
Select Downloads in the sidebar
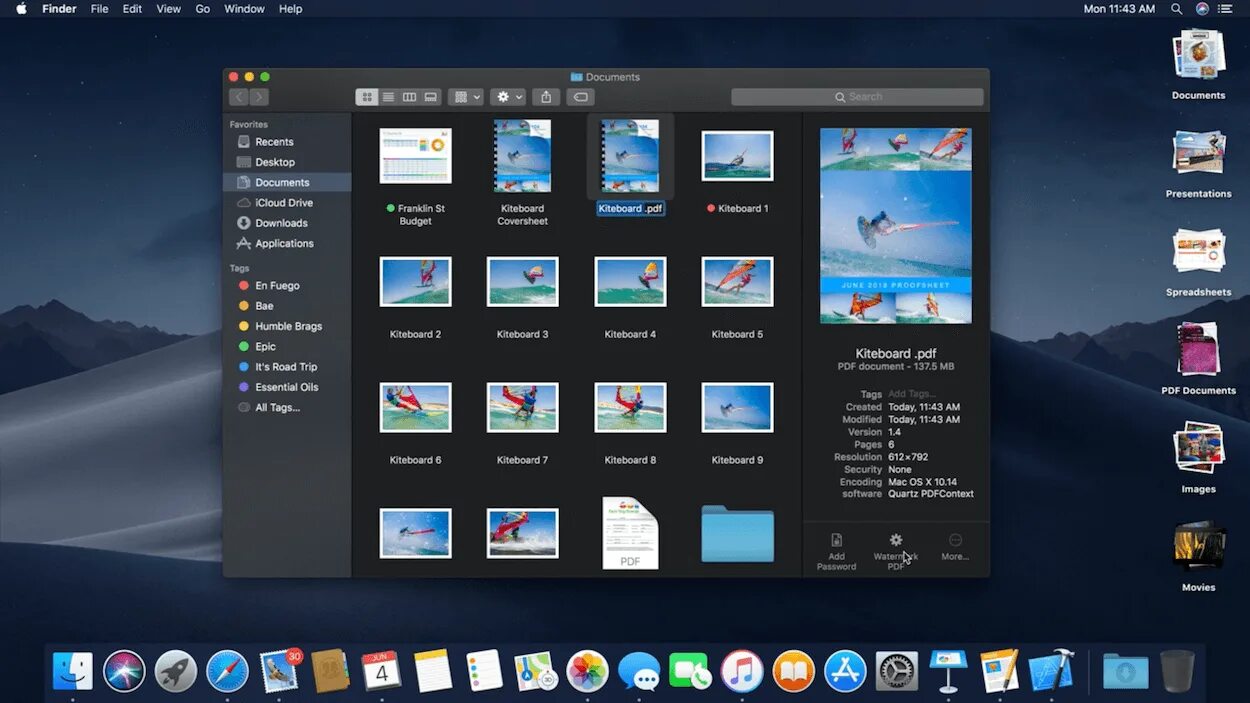pyautogui.click(x=287, y=223)
